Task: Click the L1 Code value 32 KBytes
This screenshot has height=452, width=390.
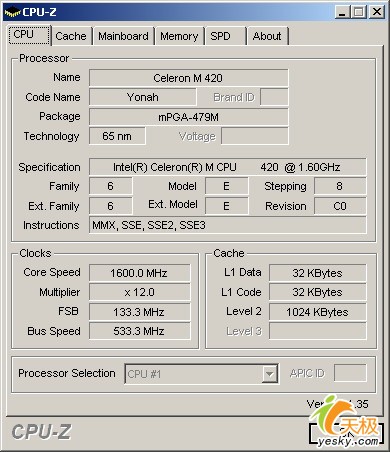Action: (x=318, y=292)
